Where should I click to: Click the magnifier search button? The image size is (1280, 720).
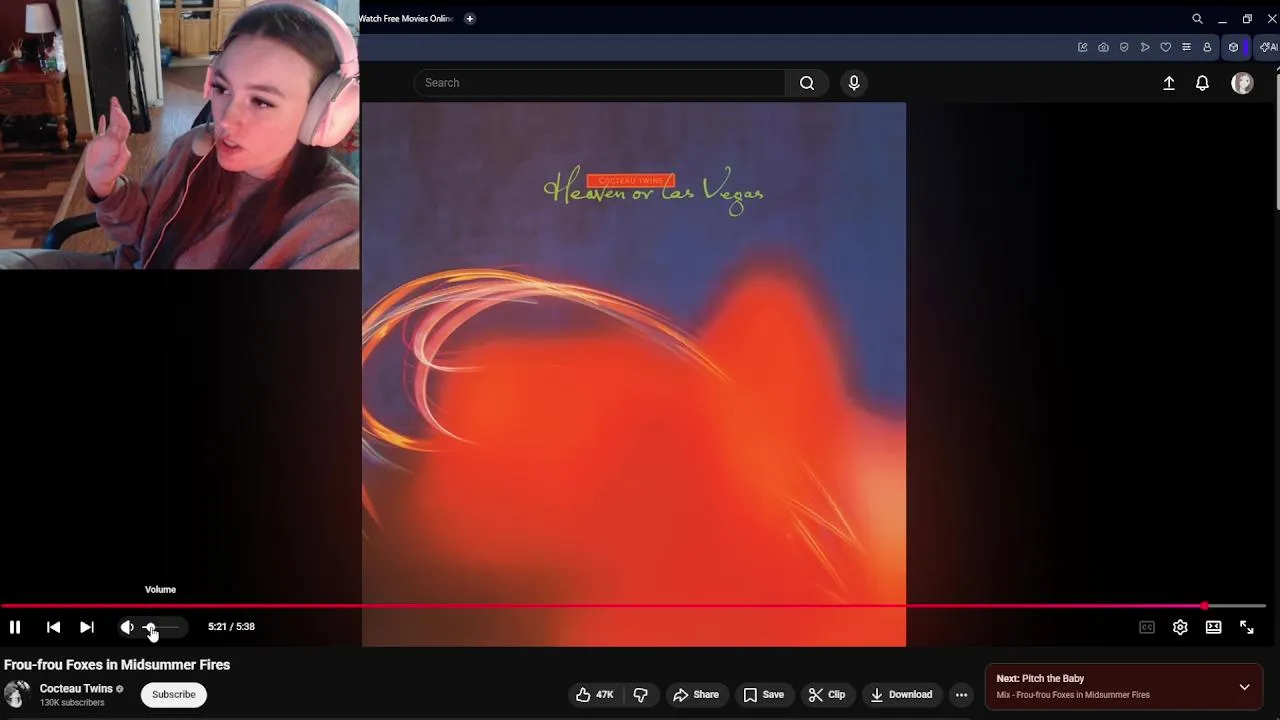(807, 83)
